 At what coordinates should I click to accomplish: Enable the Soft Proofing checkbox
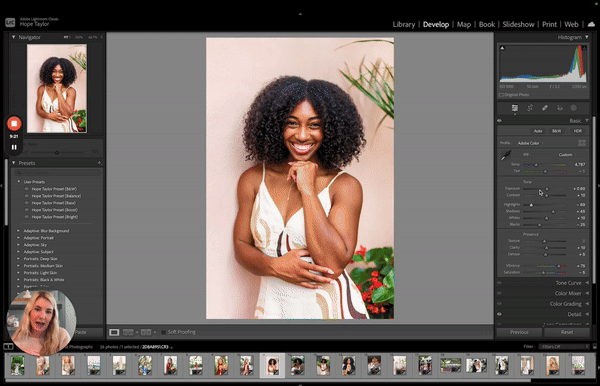coord(164,332)
